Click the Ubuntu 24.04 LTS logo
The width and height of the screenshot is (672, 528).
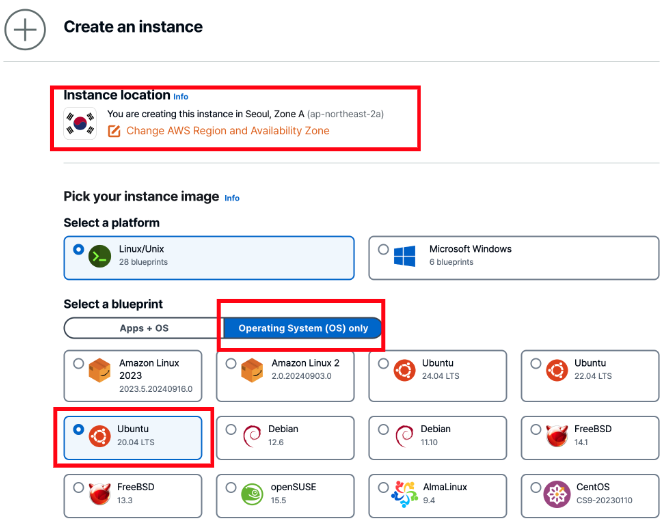(405, 370)
